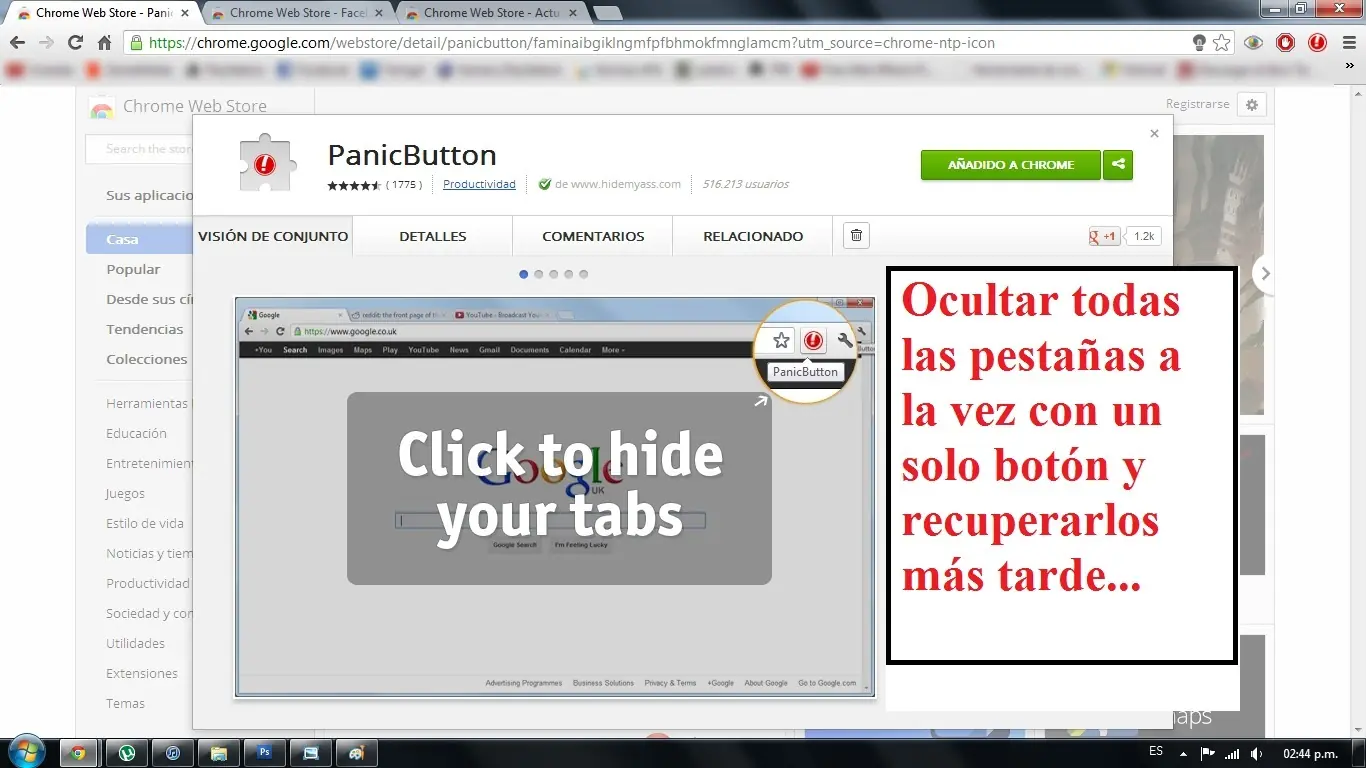This screenshot has width=1366, height=768.
Task: Select Casa in the store sidebar
Action: click(140, 239)
